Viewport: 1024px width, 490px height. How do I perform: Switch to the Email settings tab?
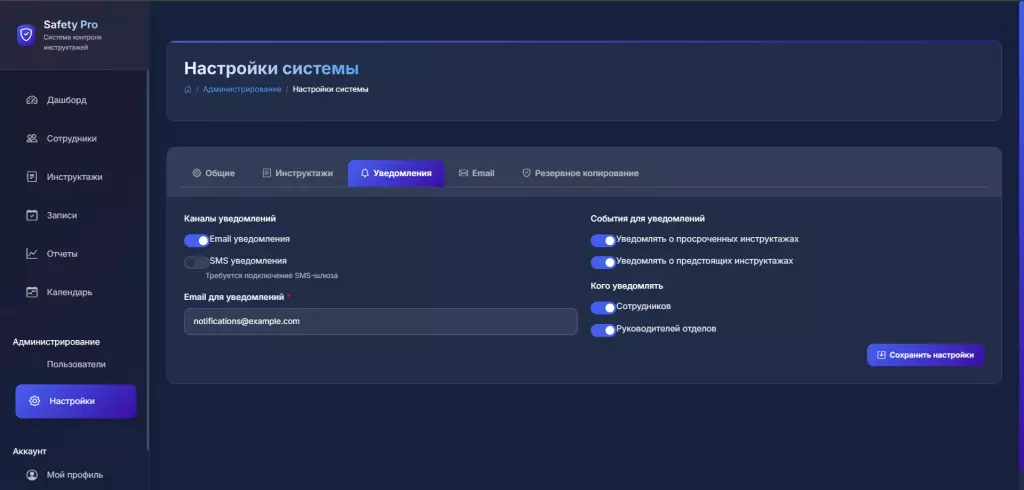(476, 173)
